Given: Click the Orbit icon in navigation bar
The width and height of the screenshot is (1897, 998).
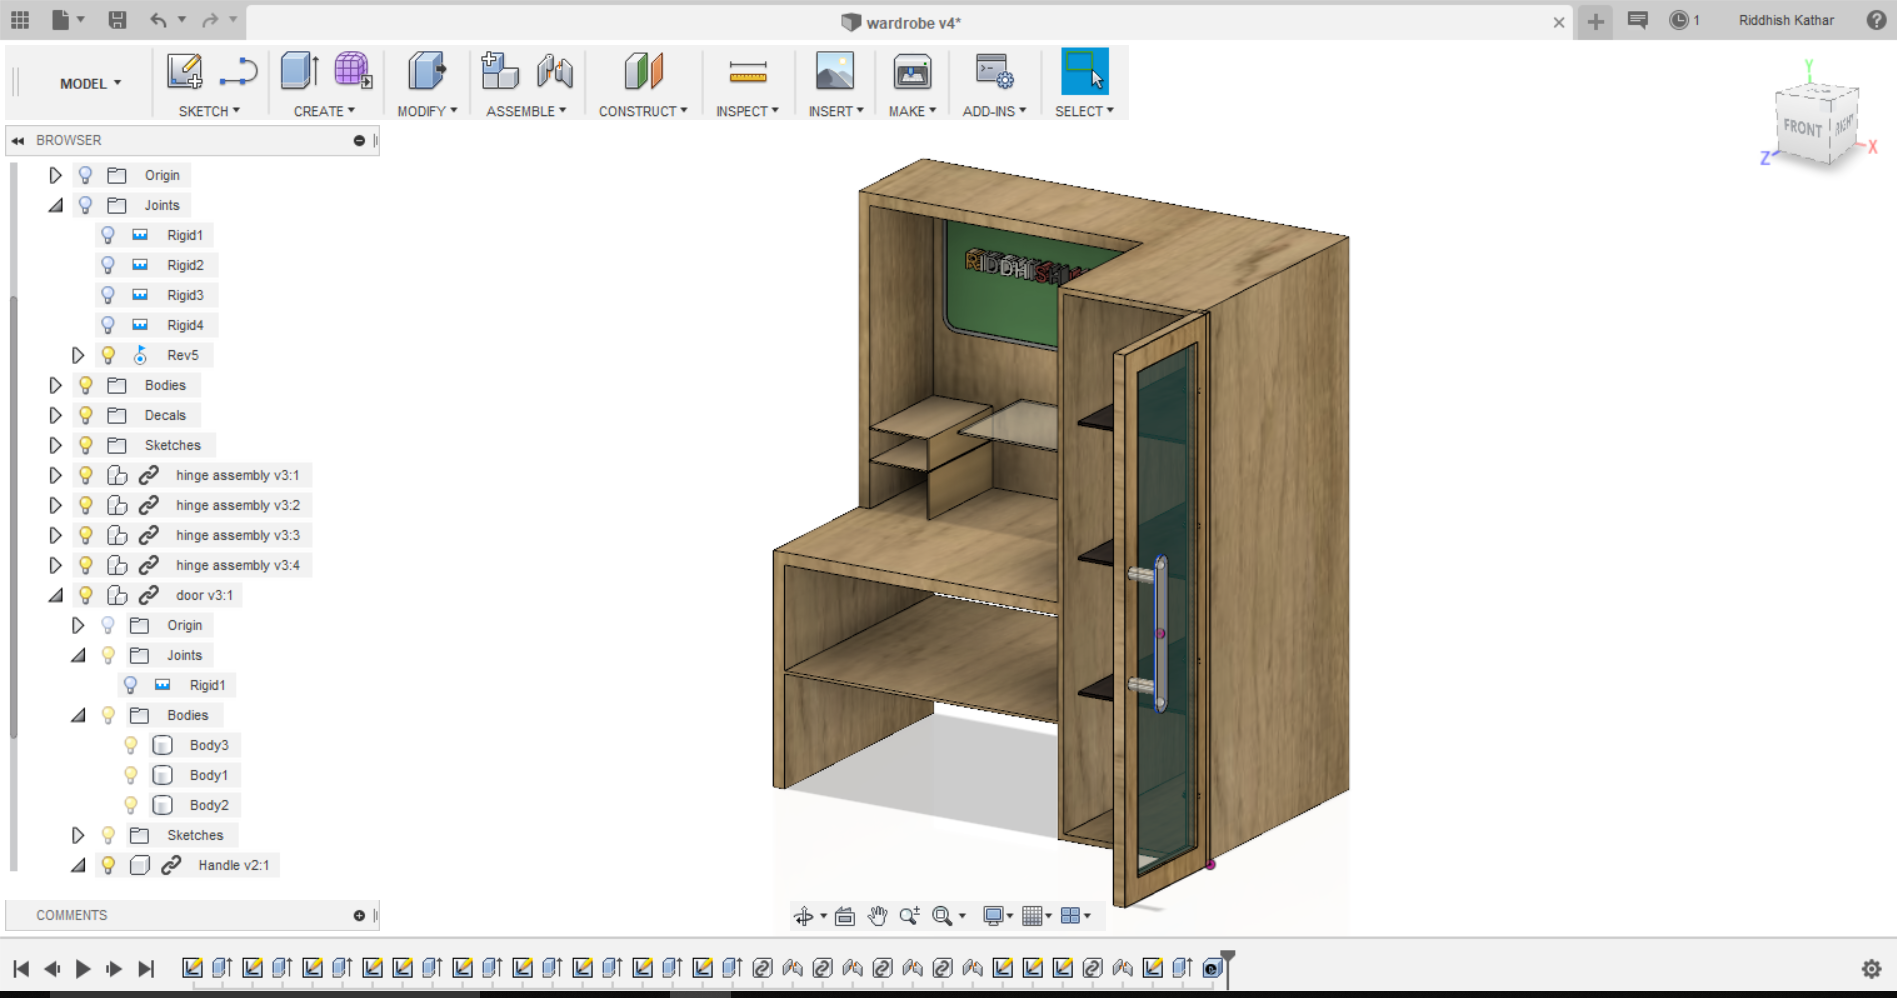Looking at the screenshot, I should pyautogui.click(x=803, y=916).
